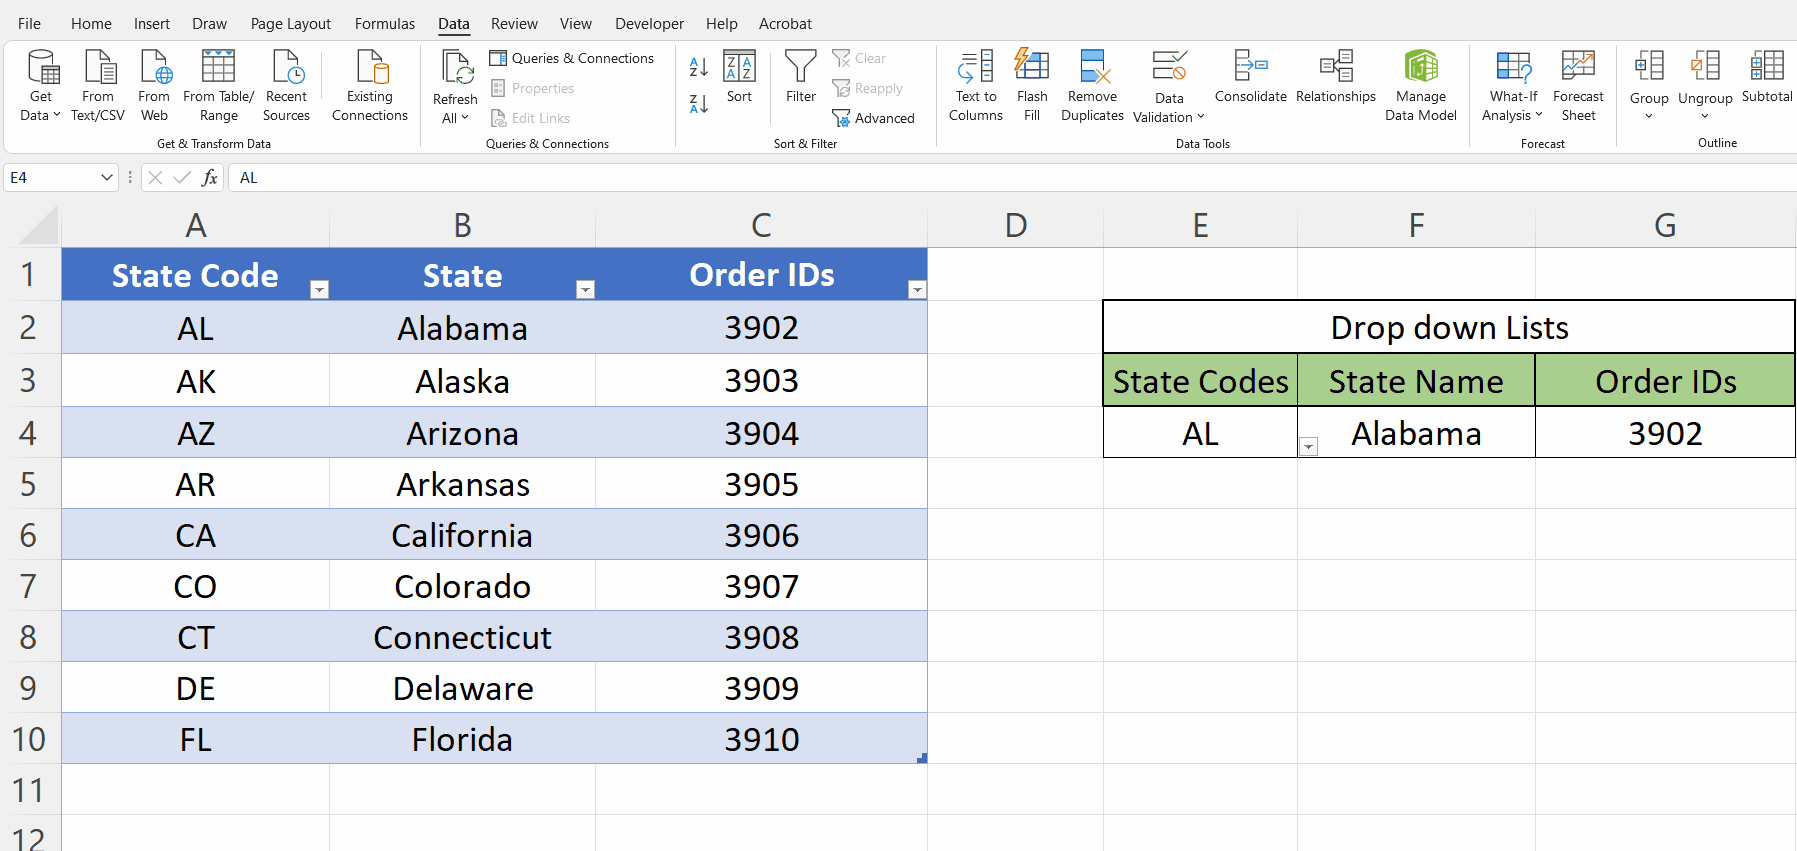Launch Text to Columns wizard
Viewport: 1797px width, 851px height.
tap(976, 86)
